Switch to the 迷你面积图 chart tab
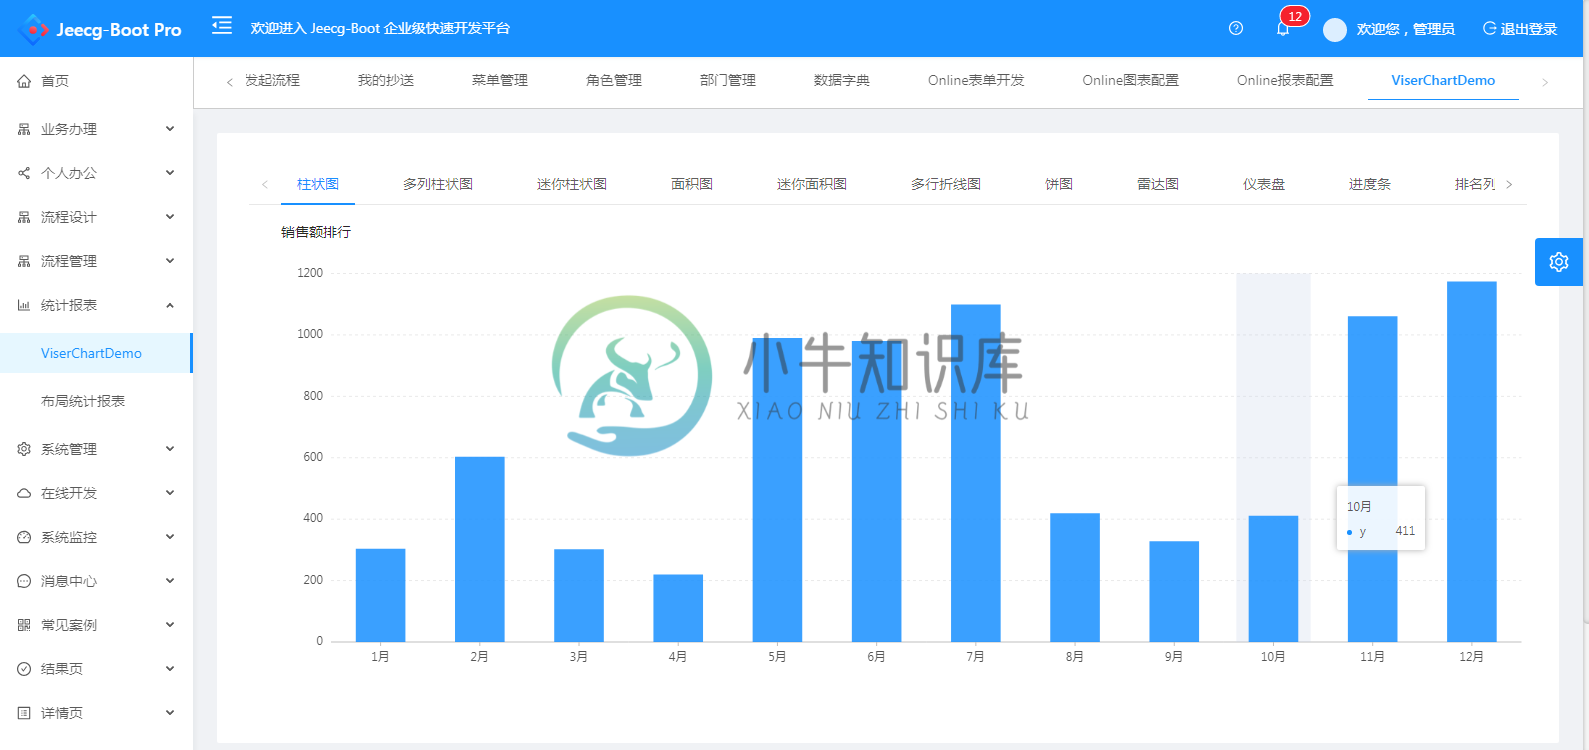This screenshot has height=750, width=1589. 812,184
